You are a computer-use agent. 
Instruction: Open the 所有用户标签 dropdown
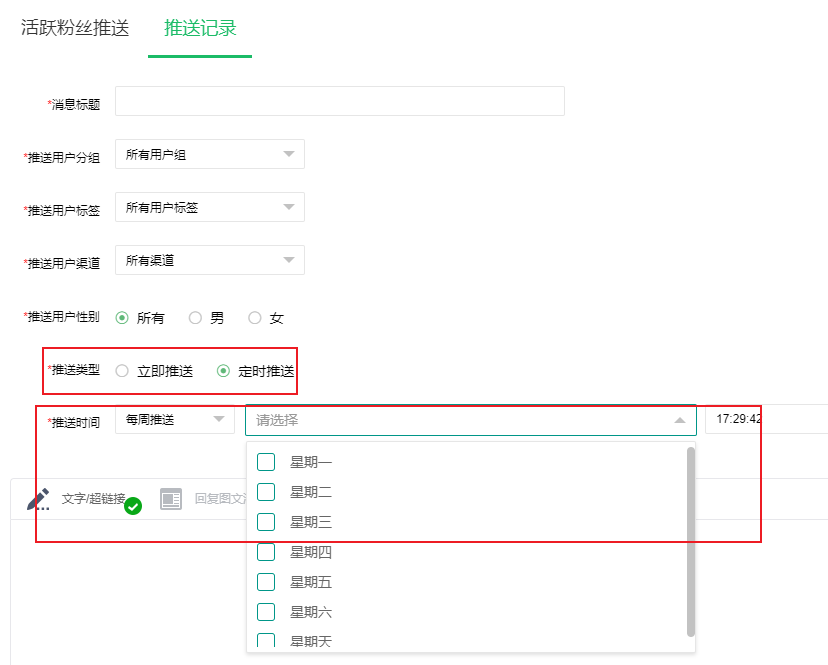point(209,207)
